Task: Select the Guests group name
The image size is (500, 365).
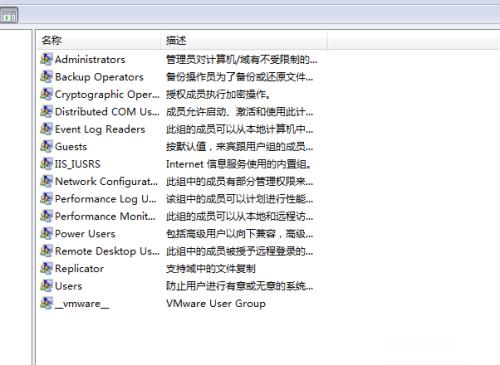Action: pos(71,146)
